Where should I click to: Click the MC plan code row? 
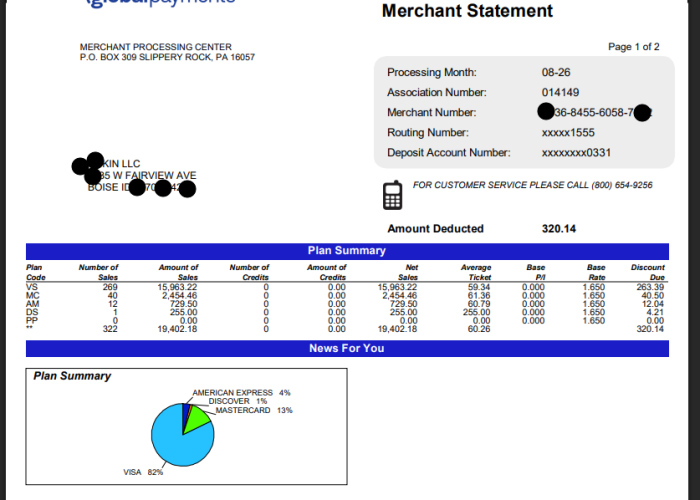(345, 296)
